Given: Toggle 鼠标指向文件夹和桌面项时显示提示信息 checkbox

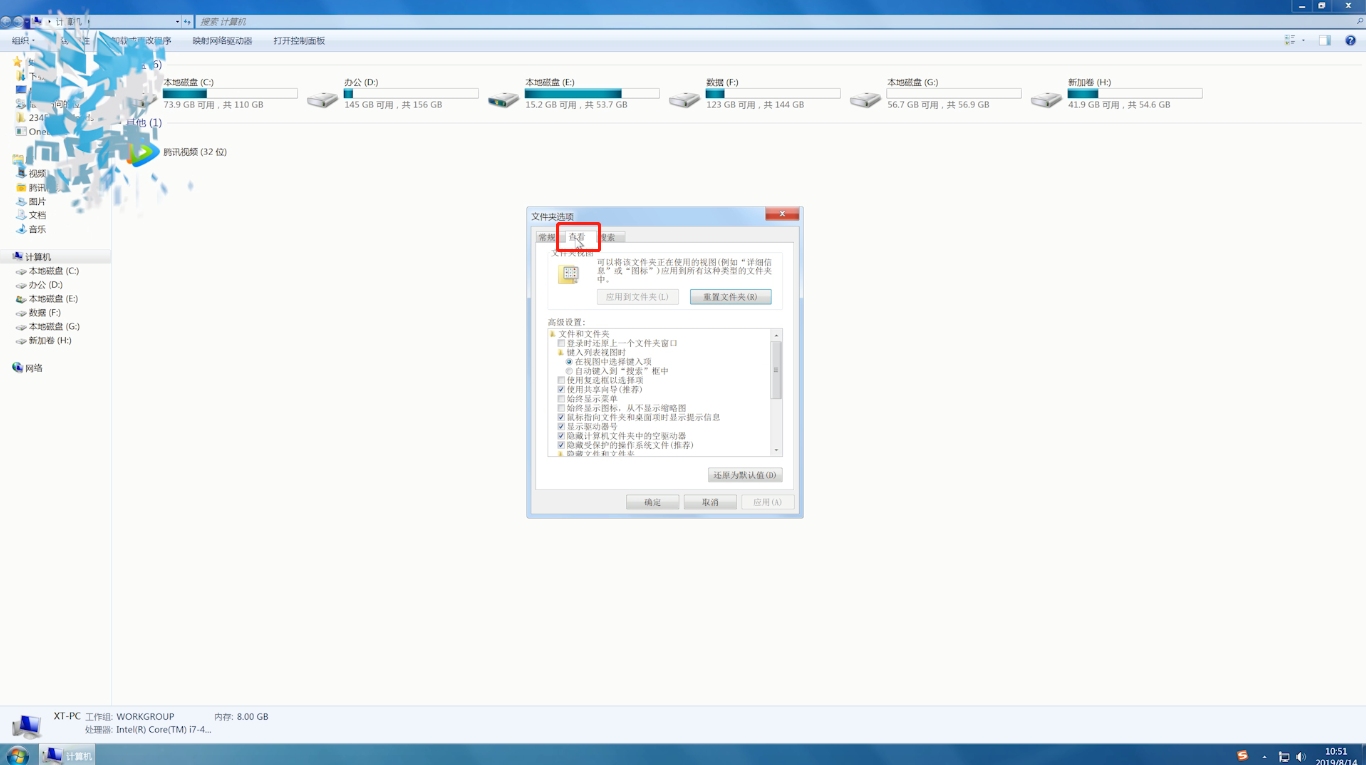Looking at the screenshot, I should point(561,417).
